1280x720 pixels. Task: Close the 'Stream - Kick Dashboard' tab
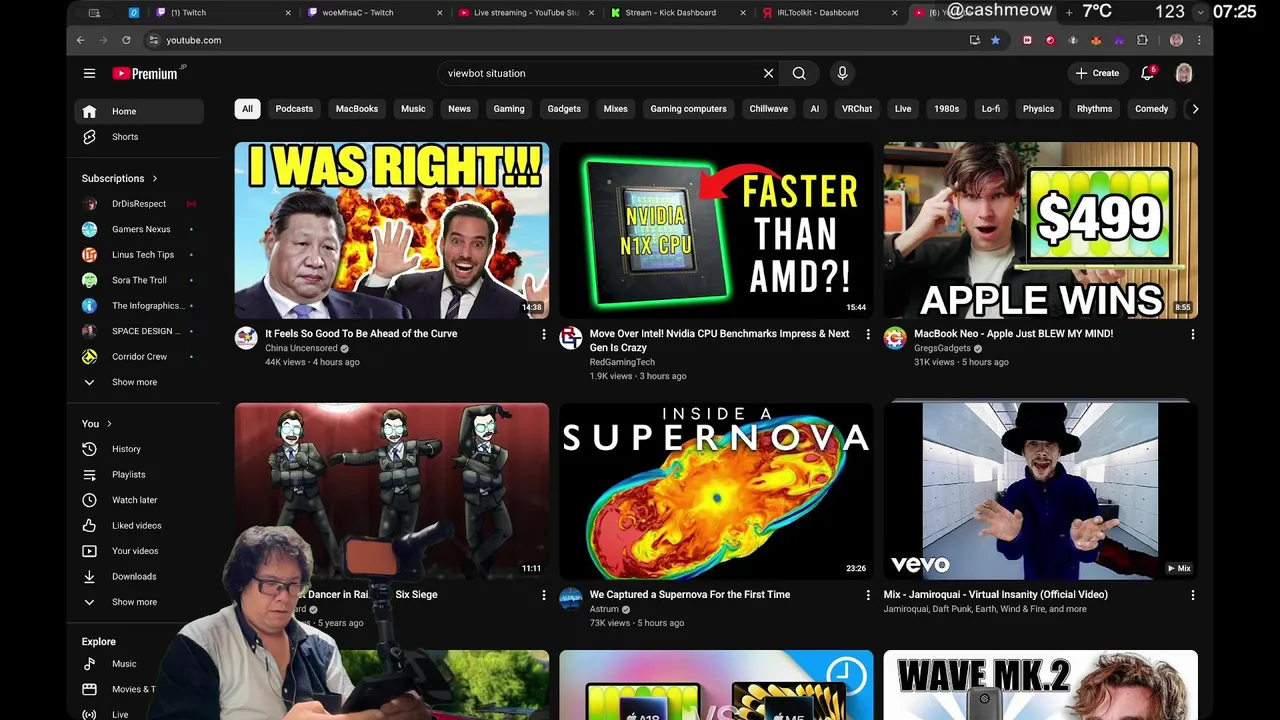click(743, 13)
